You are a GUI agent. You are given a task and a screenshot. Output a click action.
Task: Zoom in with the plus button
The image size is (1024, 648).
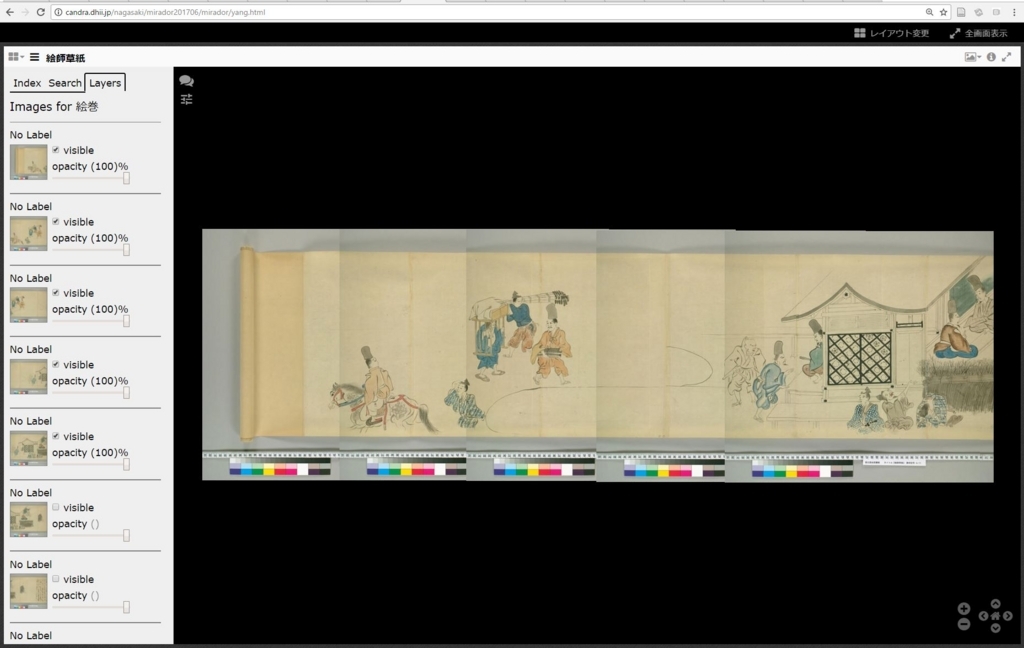pos(964,609)
